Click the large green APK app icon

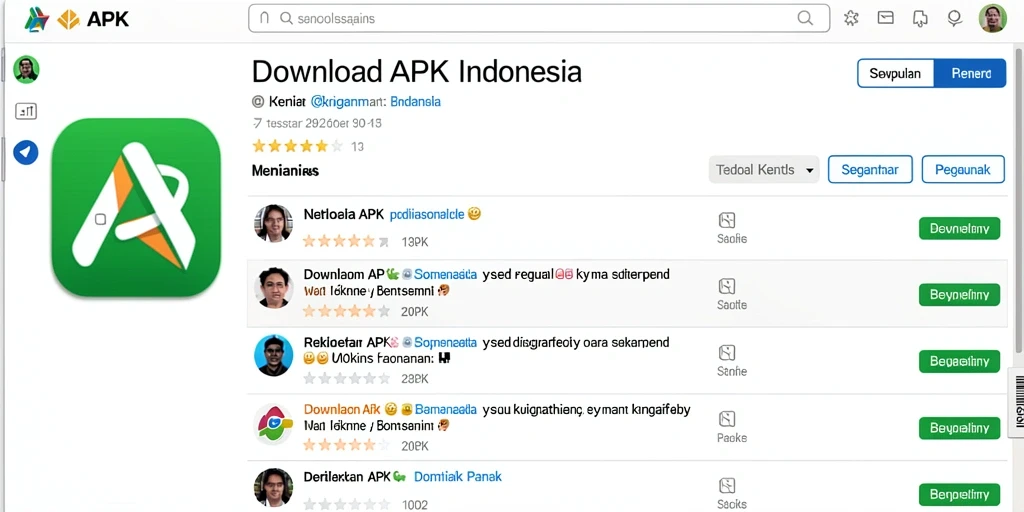coord(136,207)
